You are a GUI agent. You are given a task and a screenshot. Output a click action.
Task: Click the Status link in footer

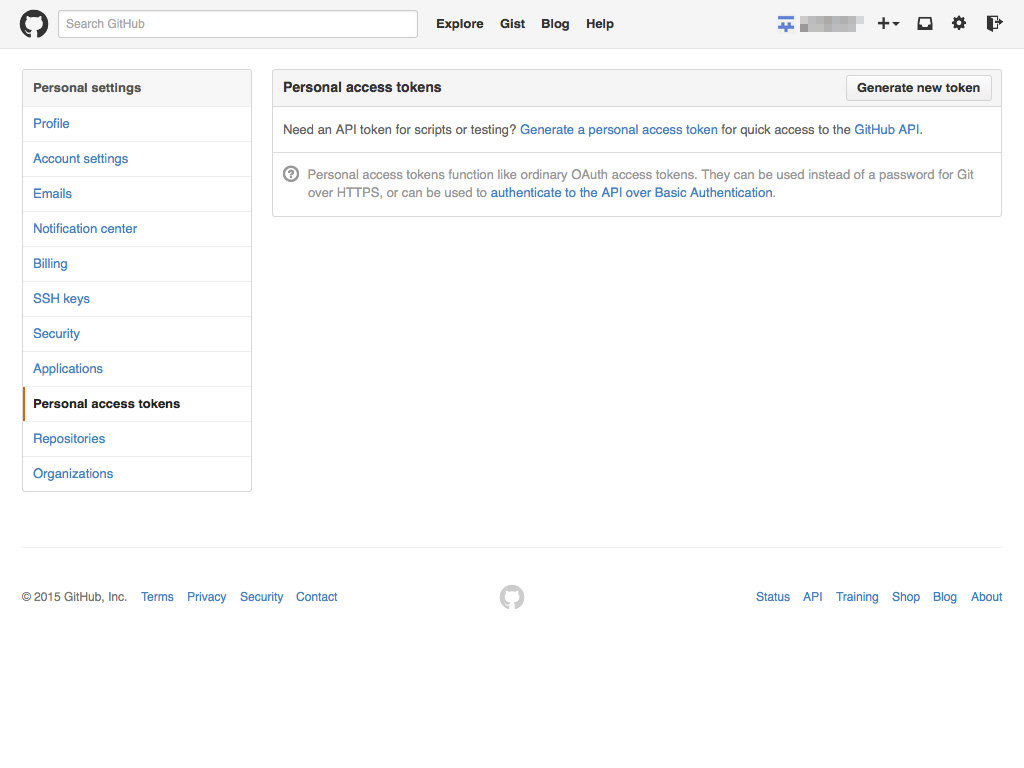772,597
